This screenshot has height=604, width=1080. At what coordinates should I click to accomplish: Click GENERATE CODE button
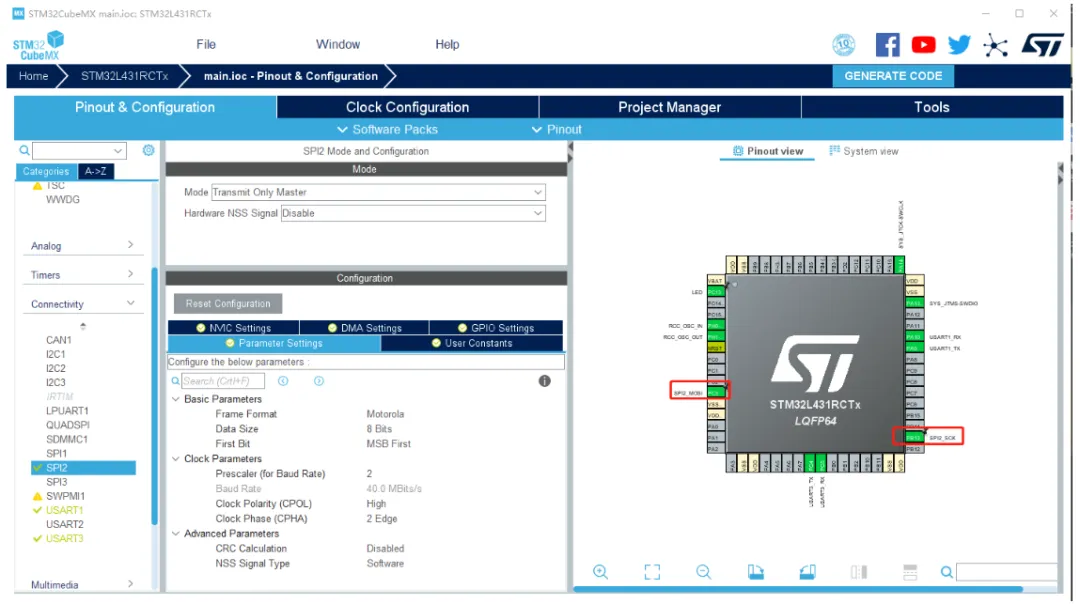893,76
